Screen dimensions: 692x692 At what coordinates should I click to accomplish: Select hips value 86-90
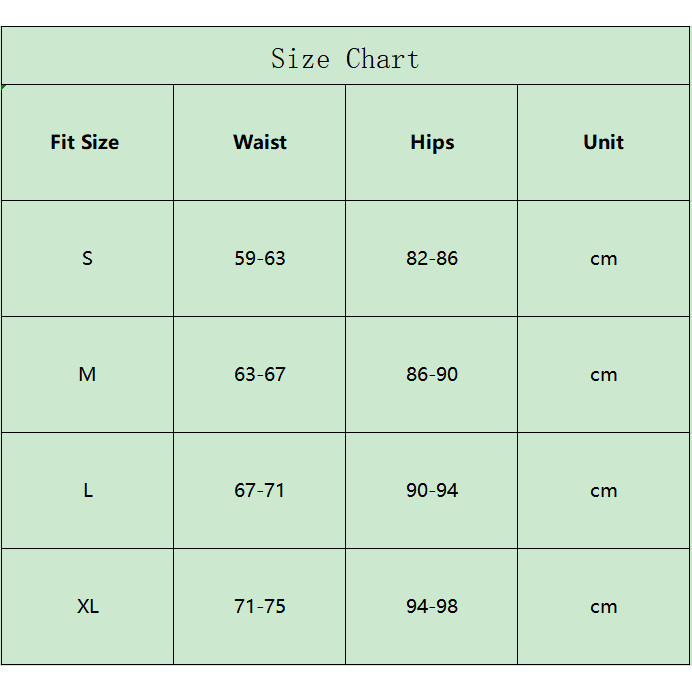click(x=432, y=374)
